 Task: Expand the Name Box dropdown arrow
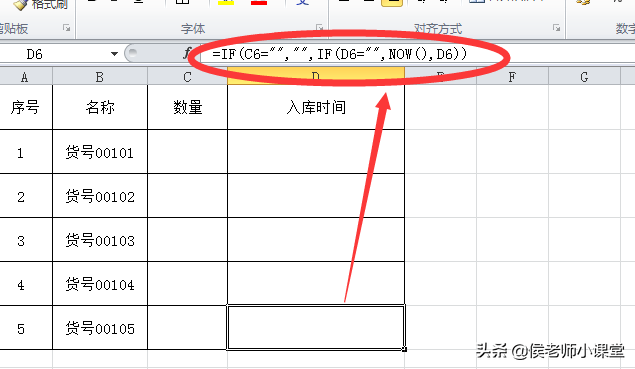114,53
